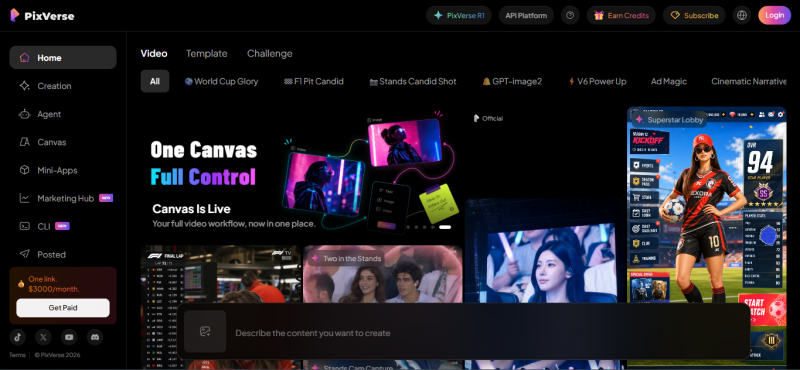Switch to the Challenge tab

point(270,54)
